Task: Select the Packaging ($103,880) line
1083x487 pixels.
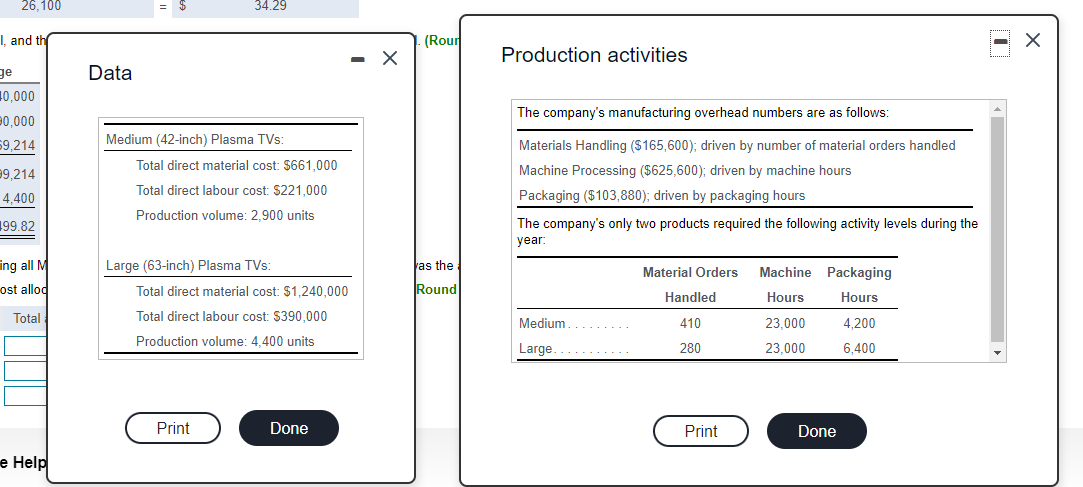Action: (662, 195)
